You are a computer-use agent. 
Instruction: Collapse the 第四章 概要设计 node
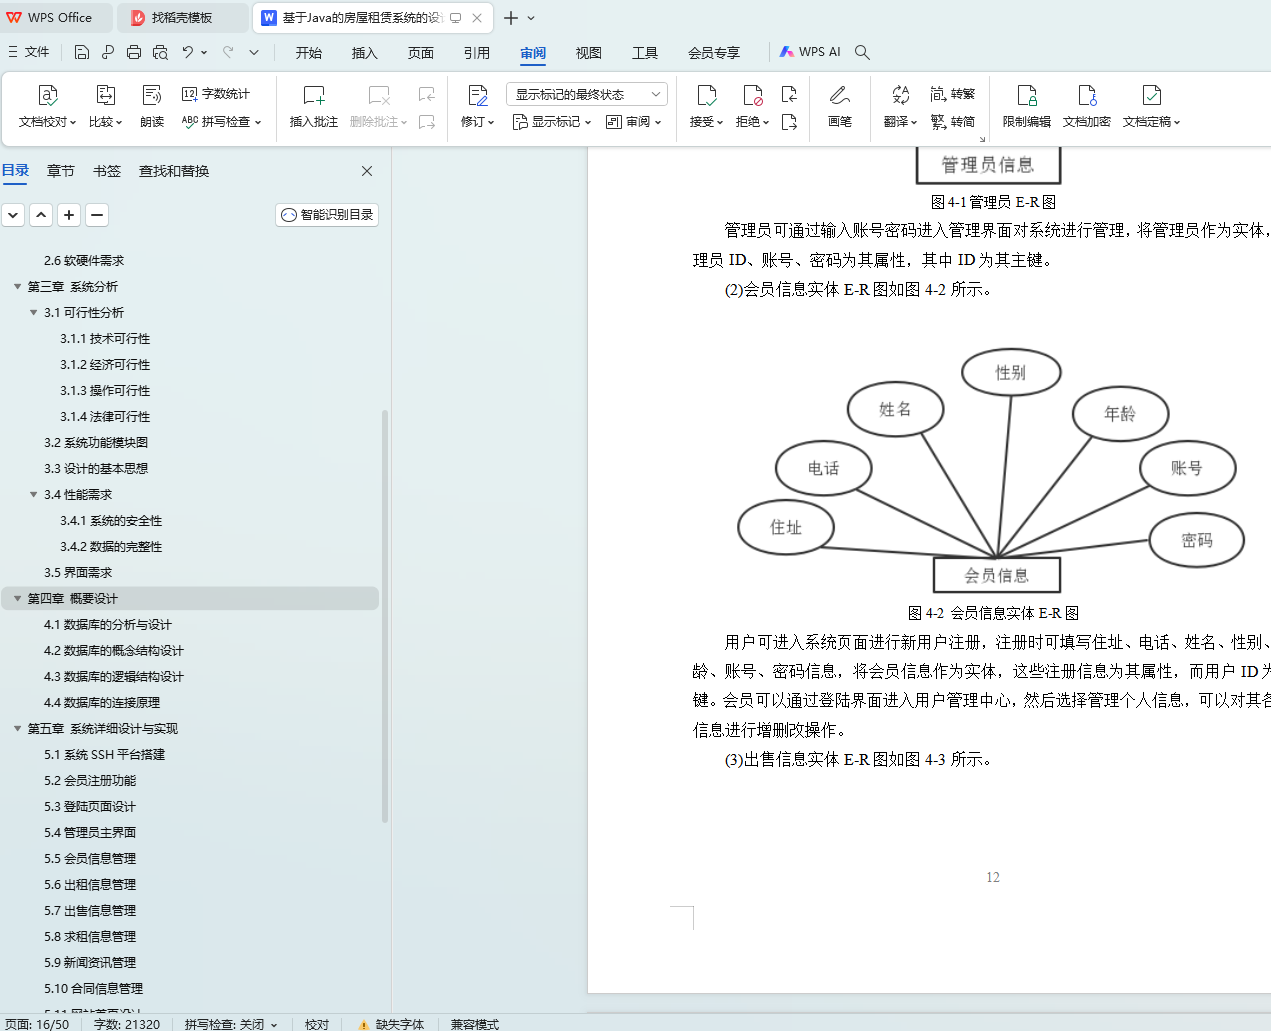(17, 599)
